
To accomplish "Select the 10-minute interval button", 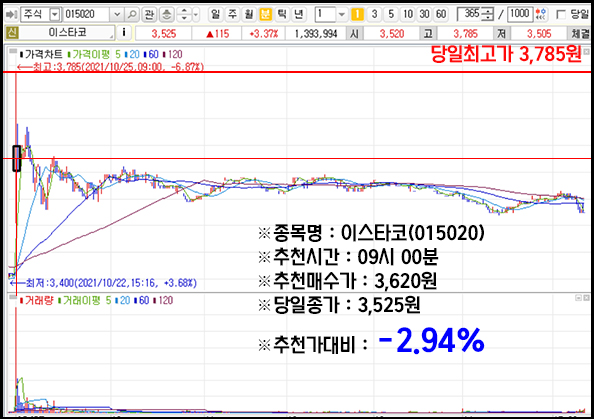I will point(408,14).
